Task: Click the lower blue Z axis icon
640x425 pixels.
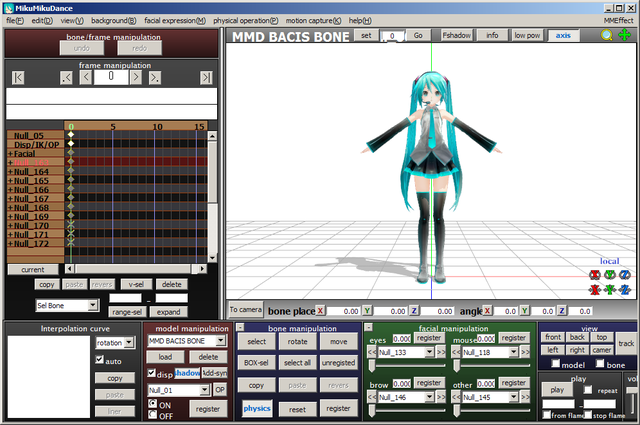Action: tap(624, 290)
